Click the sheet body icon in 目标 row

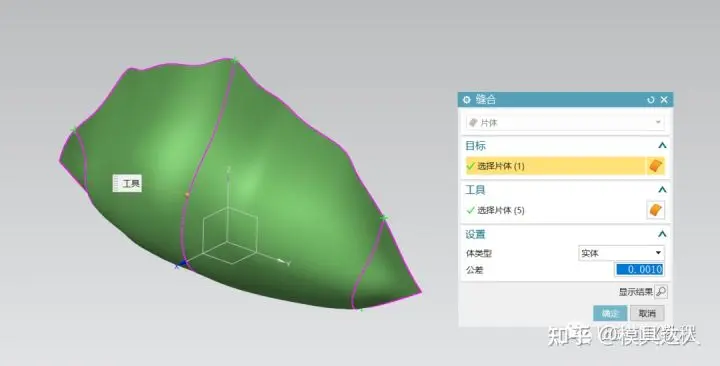(656, 166)
